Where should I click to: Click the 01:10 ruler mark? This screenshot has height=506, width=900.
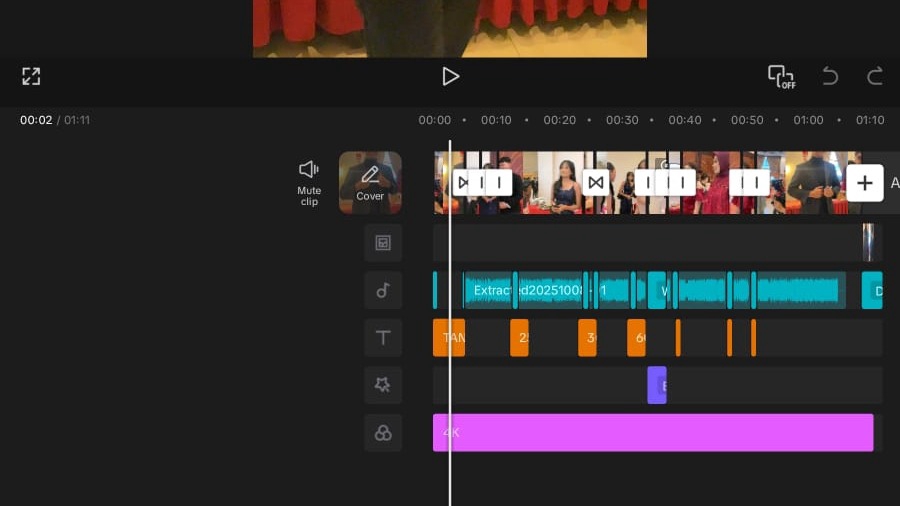point(870,120)
